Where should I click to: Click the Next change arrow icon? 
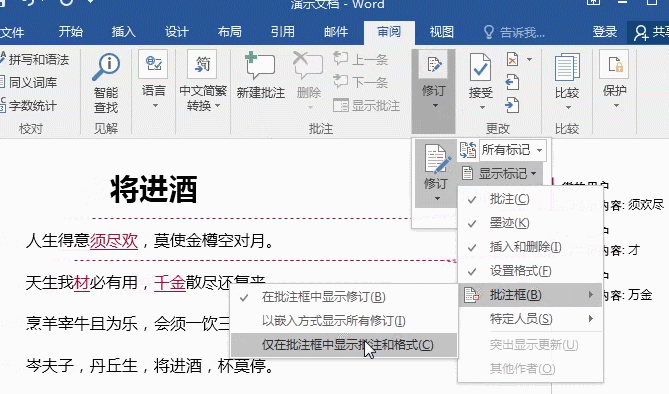pyautogui.click(x=512, y=105)
